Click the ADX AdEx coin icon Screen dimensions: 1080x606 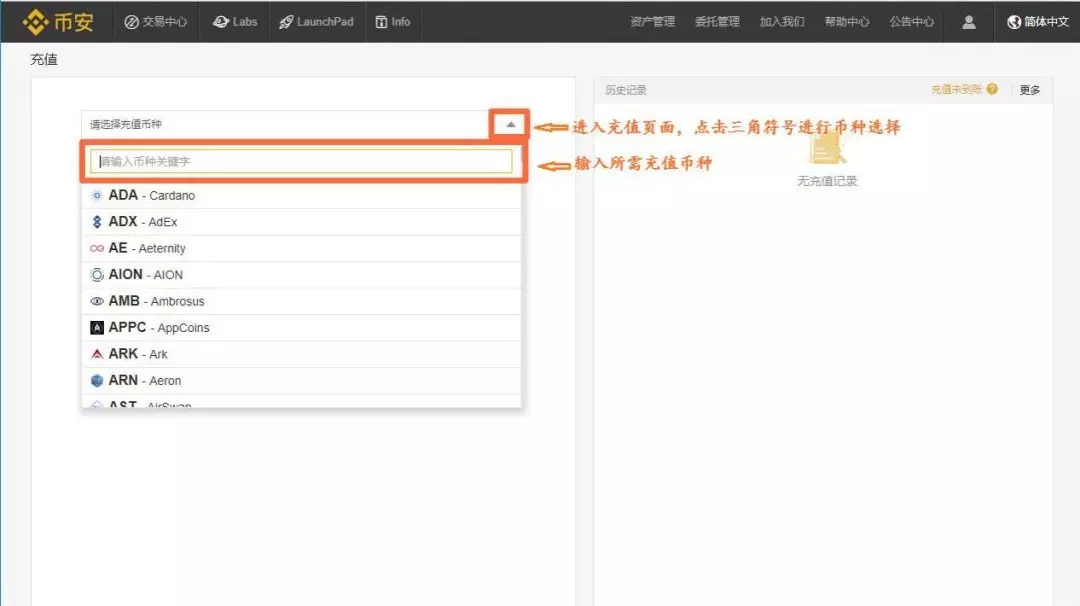tap(97, 222)
